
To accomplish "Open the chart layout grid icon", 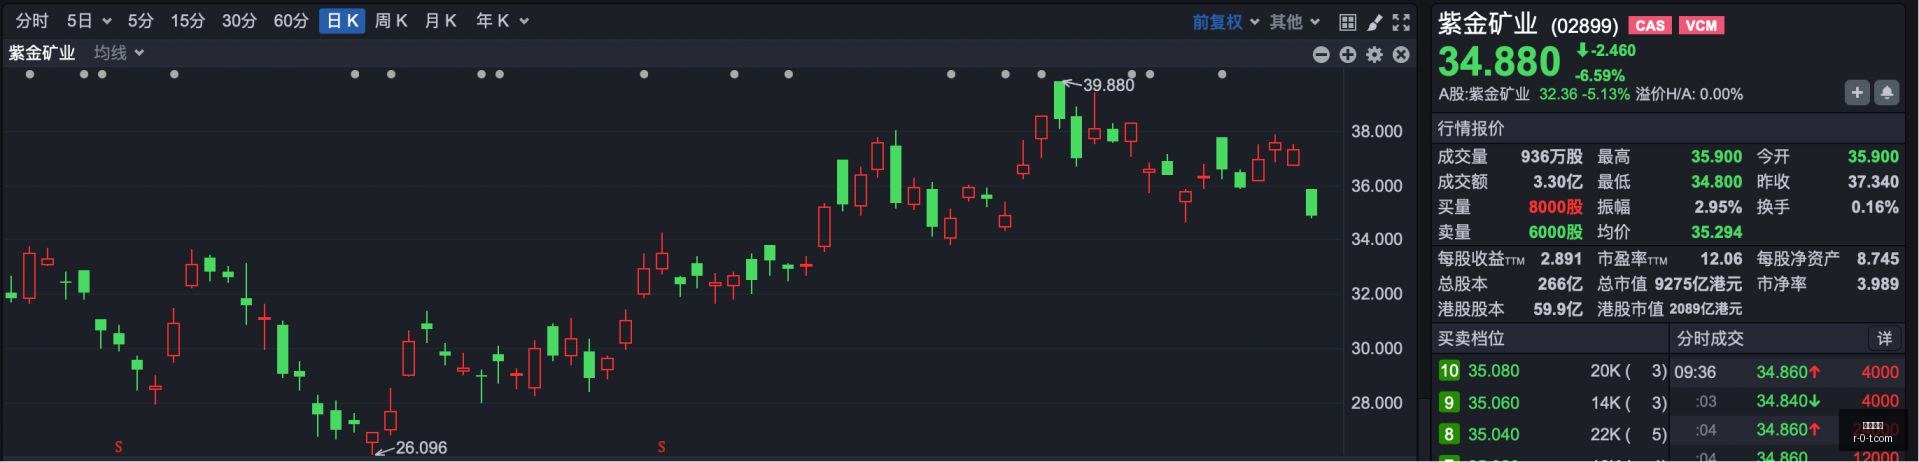I will pos(1347,22).
